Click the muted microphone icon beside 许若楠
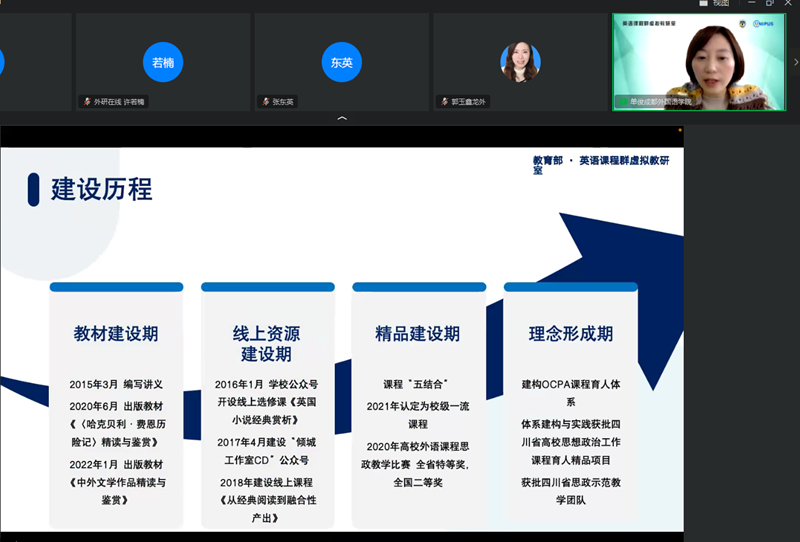The width and height of the screenshot is (800, 542). 88,102
